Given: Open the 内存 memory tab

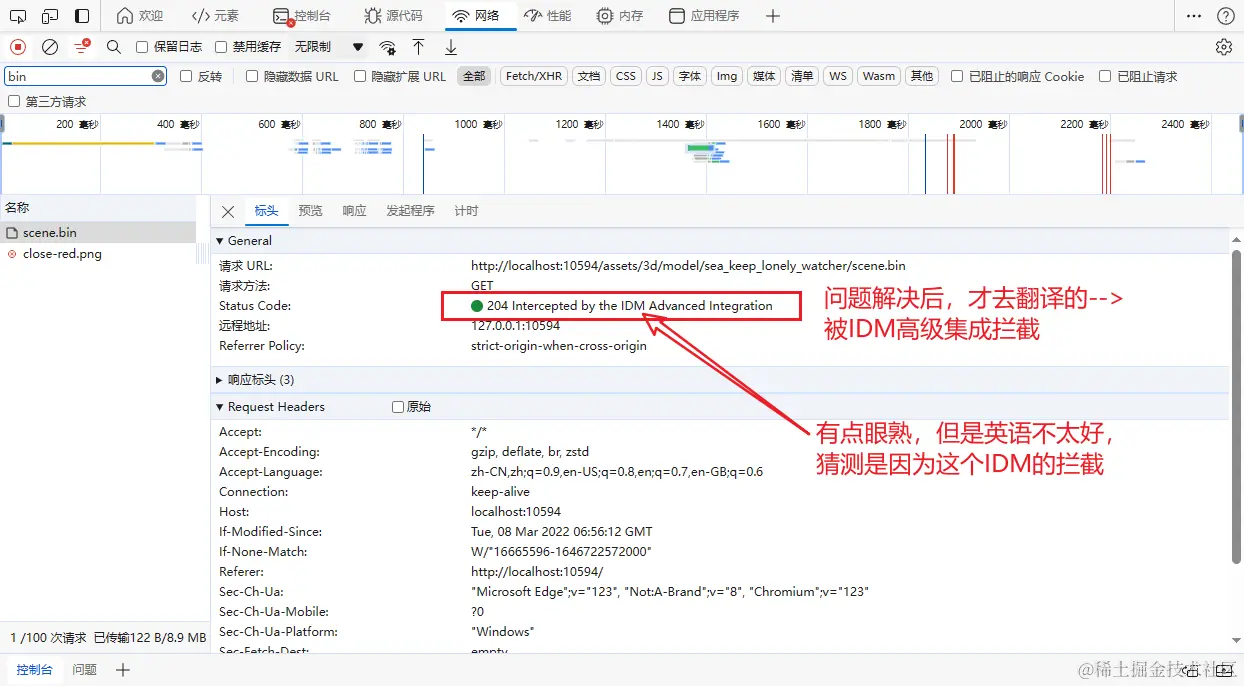Looking at the screenshot, I should [620, 16].
